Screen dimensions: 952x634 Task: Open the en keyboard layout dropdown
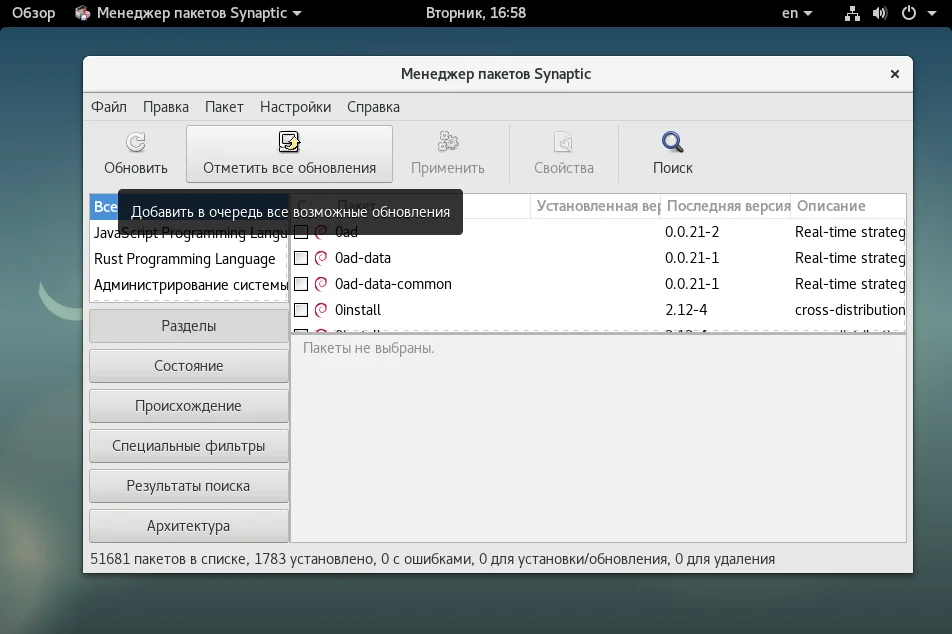[797, 13]
